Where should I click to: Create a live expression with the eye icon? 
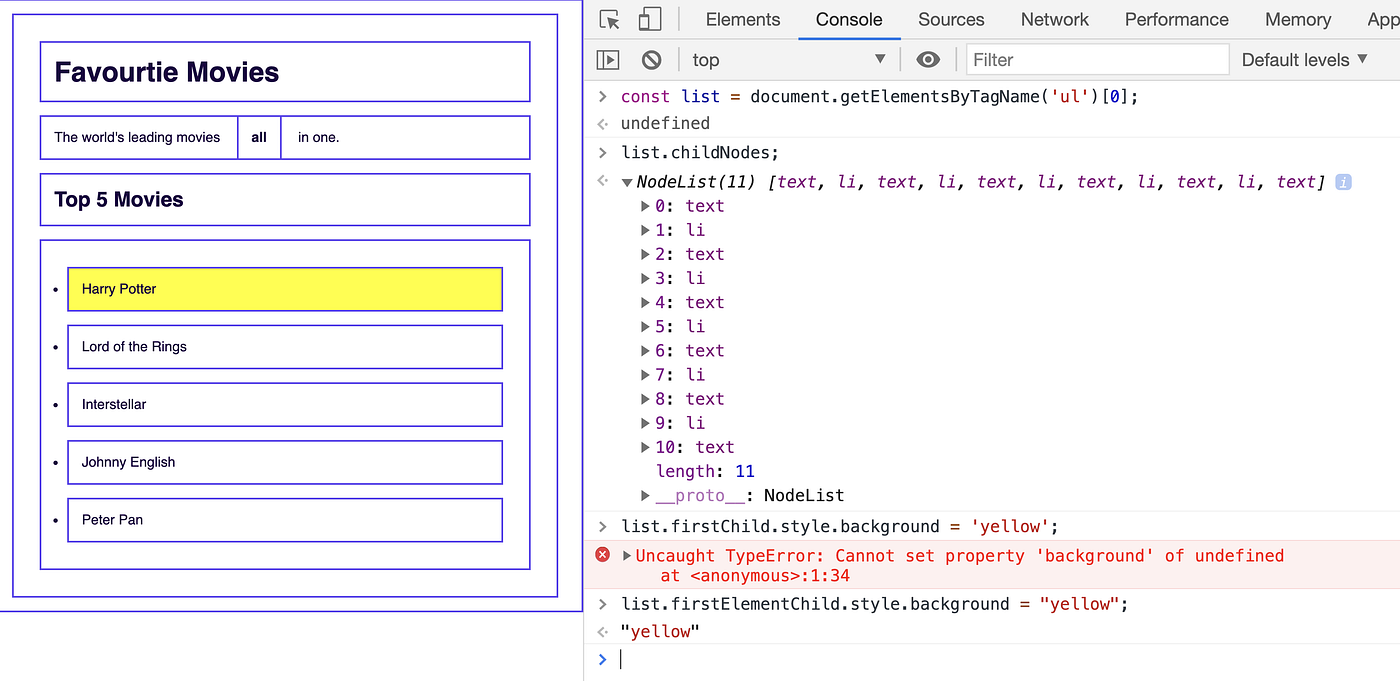927,59
